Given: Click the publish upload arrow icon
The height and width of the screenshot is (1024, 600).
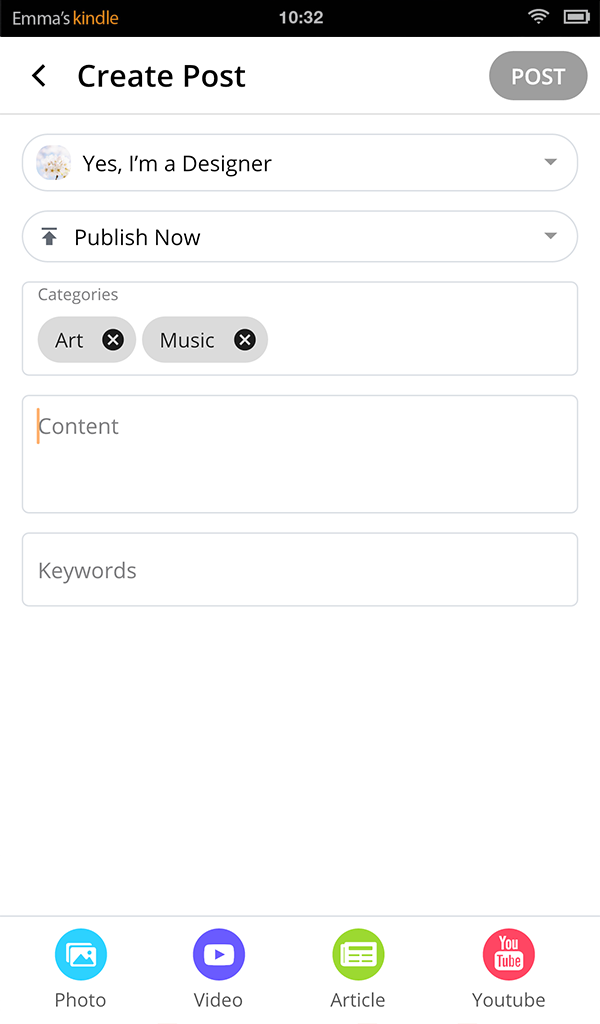Looking at the screenshot, I should pos(49,236).
